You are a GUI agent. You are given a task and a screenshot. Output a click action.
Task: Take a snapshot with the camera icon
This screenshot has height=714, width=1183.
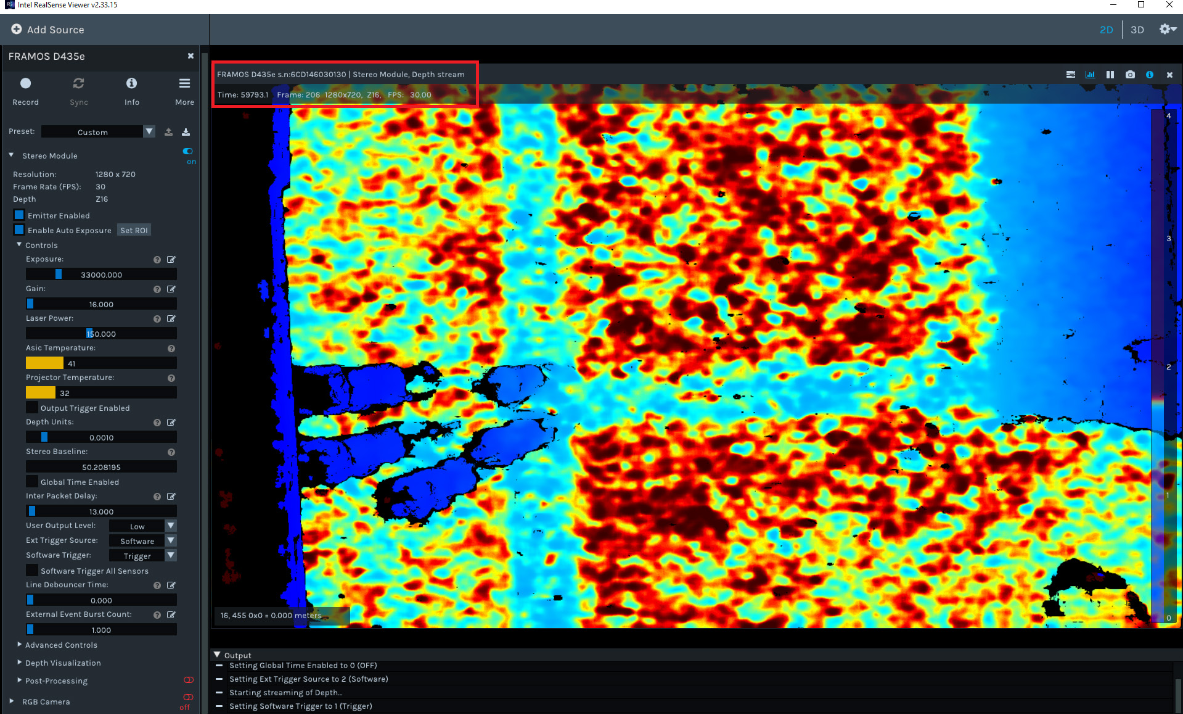point(1129,75)
